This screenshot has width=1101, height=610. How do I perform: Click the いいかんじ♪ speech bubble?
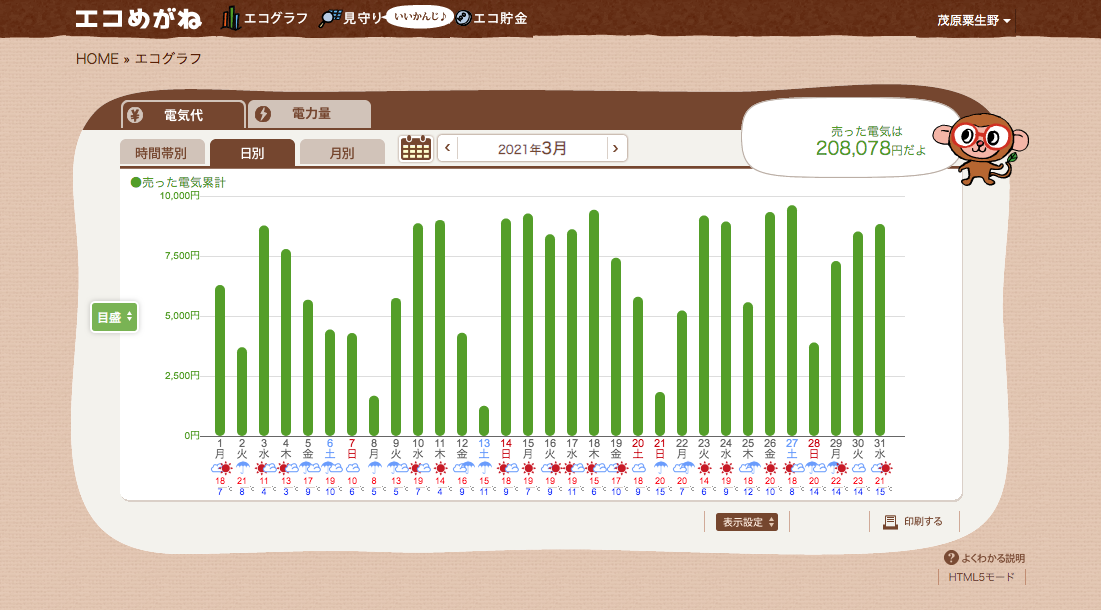(x=419, y=16)
